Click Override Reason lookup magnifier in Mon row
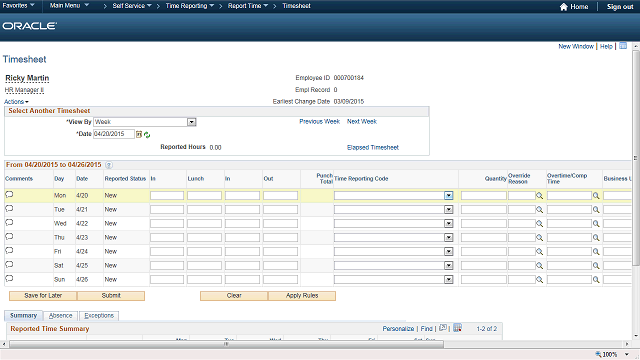Screen dimensions: 640x360 [x=539, y=196]
